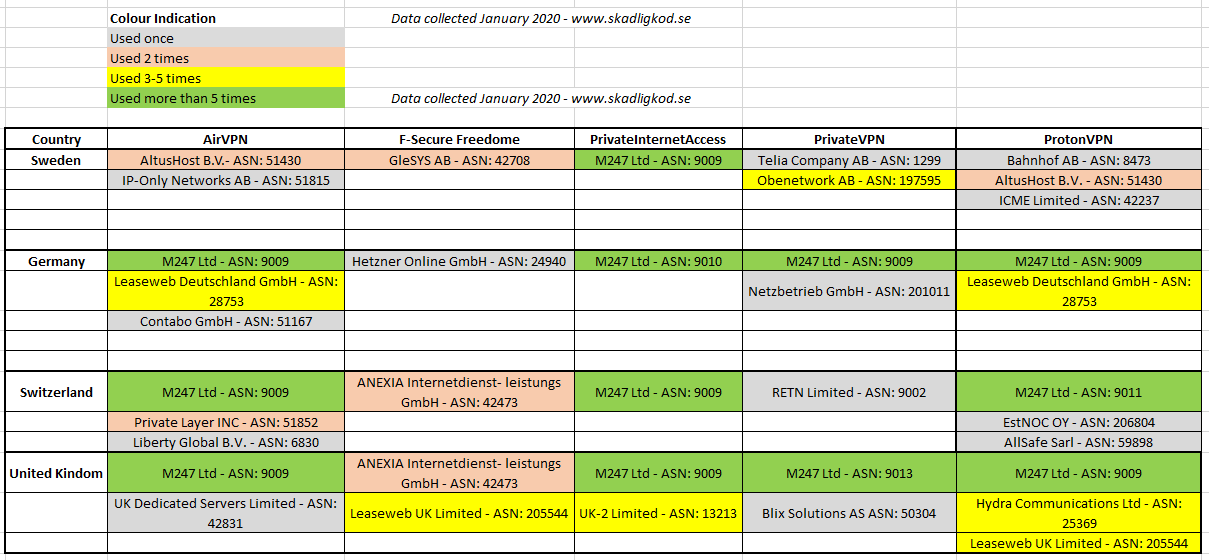Image resolution: width=1209 pixels, height=560 pixels.
Task: Select 'IP-Only Networks AB - ASN: 51815'
Action: pos(226,180)
